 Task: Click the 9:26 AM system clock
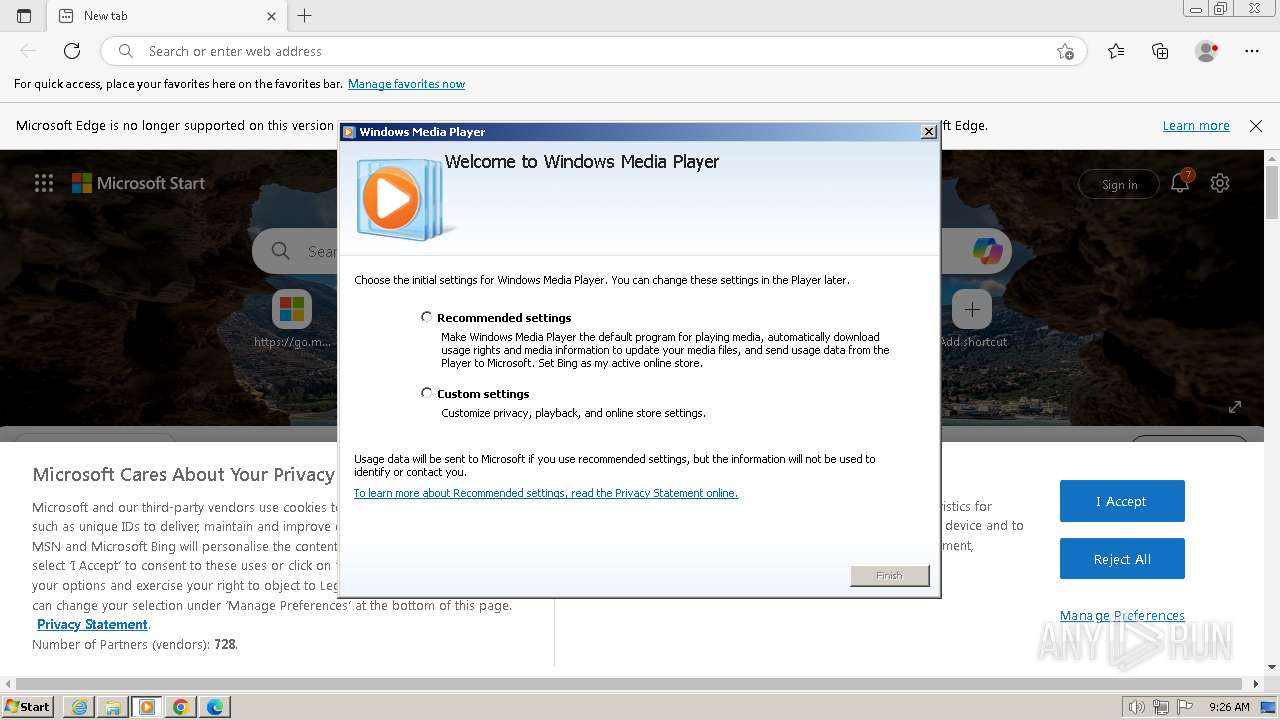(x=1229, y=707)
